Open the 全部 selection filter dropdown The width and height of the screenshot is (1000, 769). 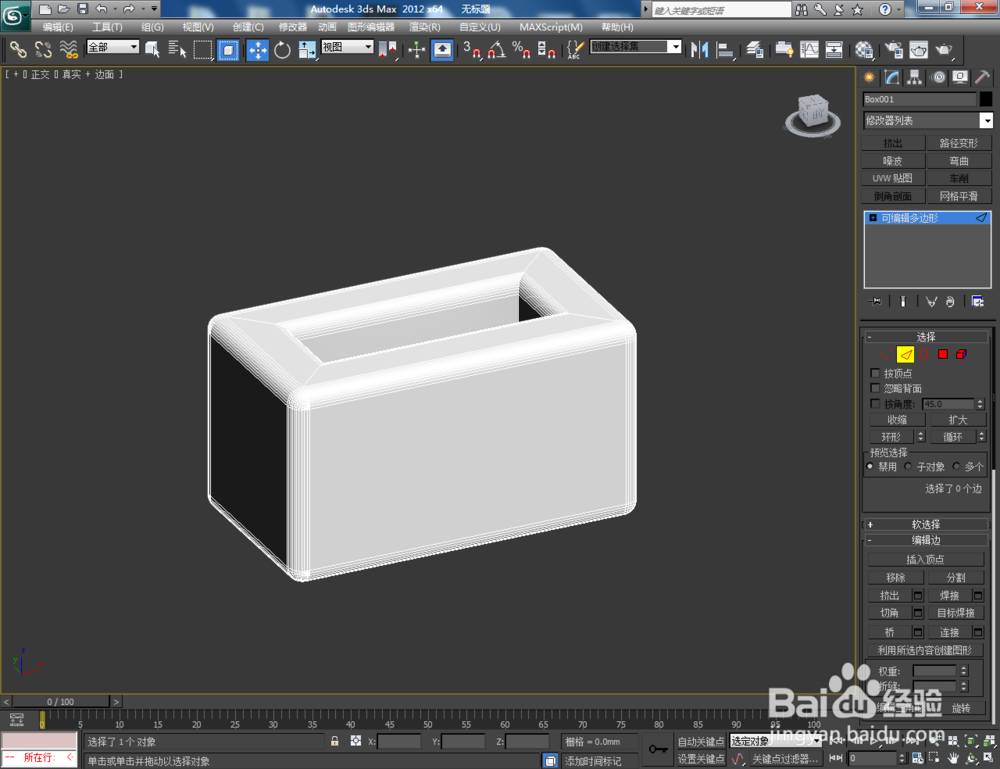113,47
